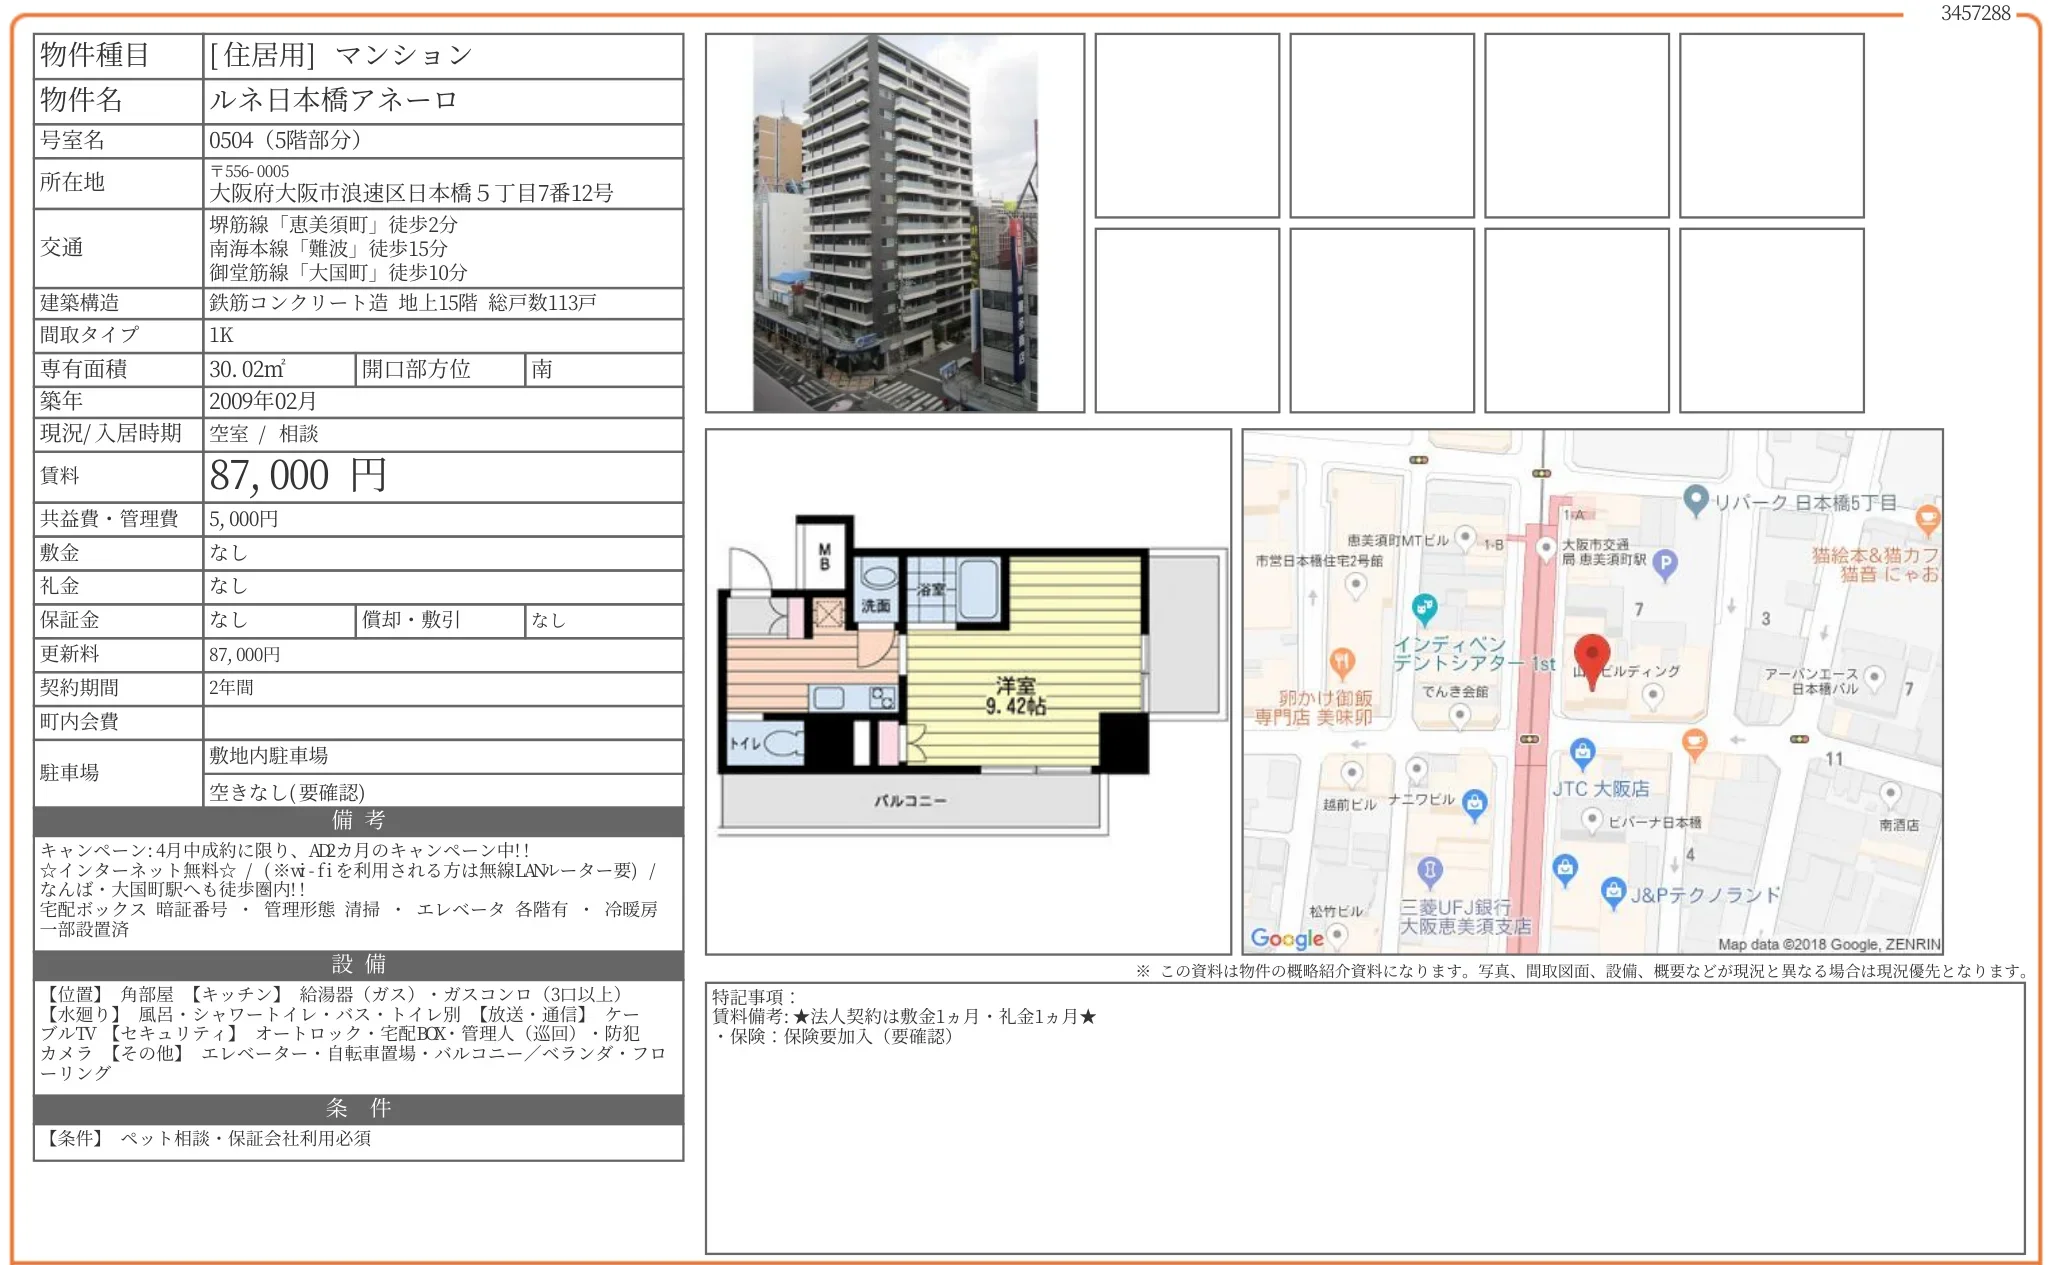Image resolution: width=2056 pixels, height=1265 pixels.
Task: Click the インディペンデントシアター theater pin
Action: (1424, 607)
